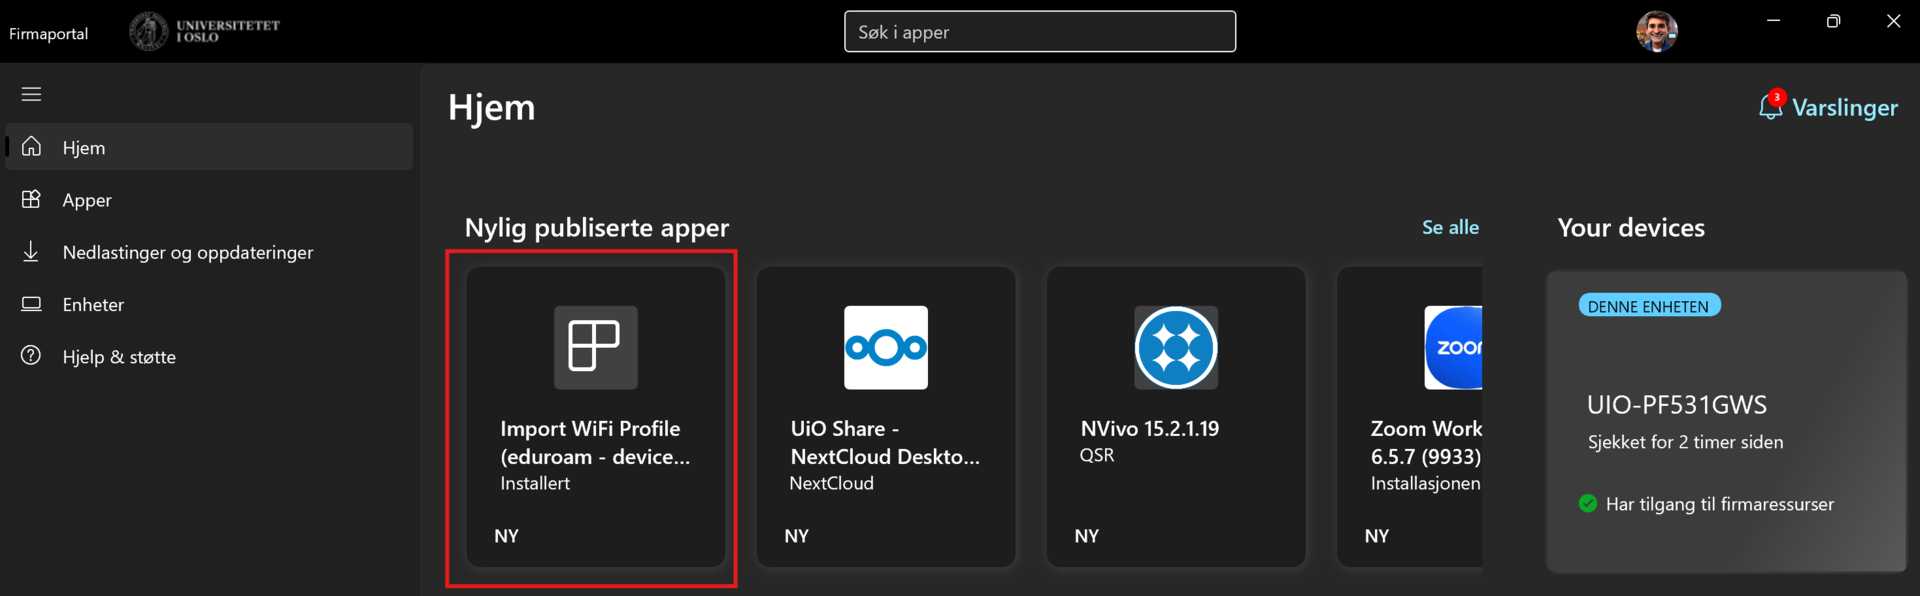Click NY tag on Import WiFi card
This screenshot has width=1920, height=596.
coord(507,536)
